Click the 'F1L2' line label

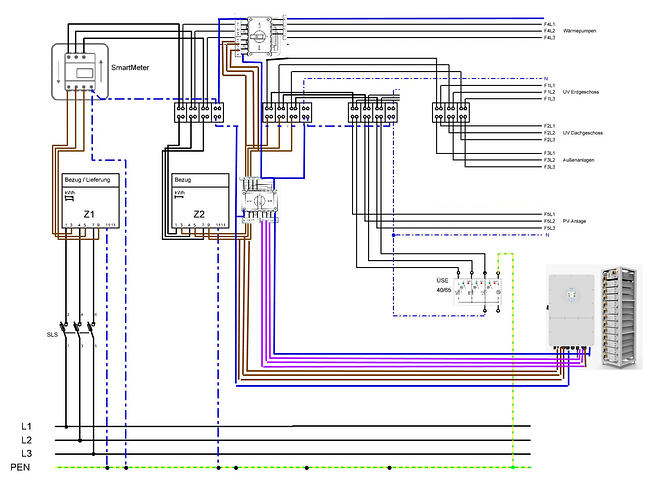549,92
